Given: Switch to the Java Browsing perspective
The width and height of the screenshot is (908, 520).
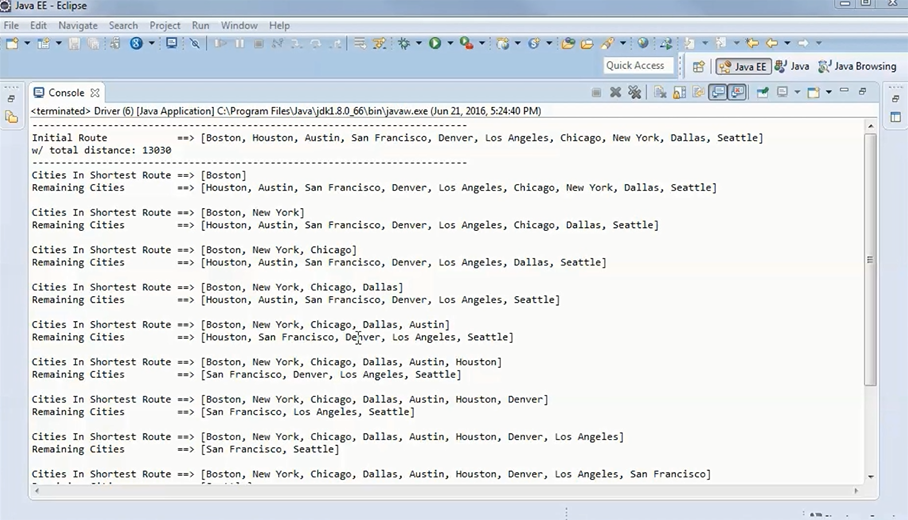Looking at the screenshot, I should click(857, 67).
